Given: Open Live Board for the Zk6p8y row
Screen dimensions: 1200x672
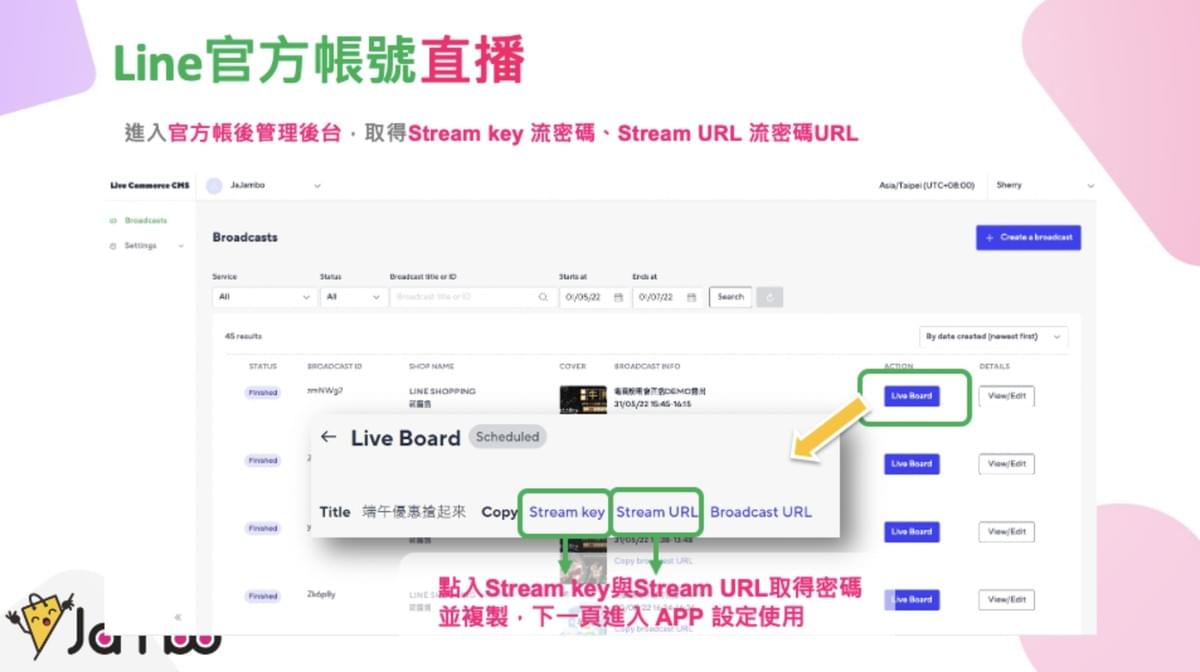Looking at the screenshot, I should point(911,600).
